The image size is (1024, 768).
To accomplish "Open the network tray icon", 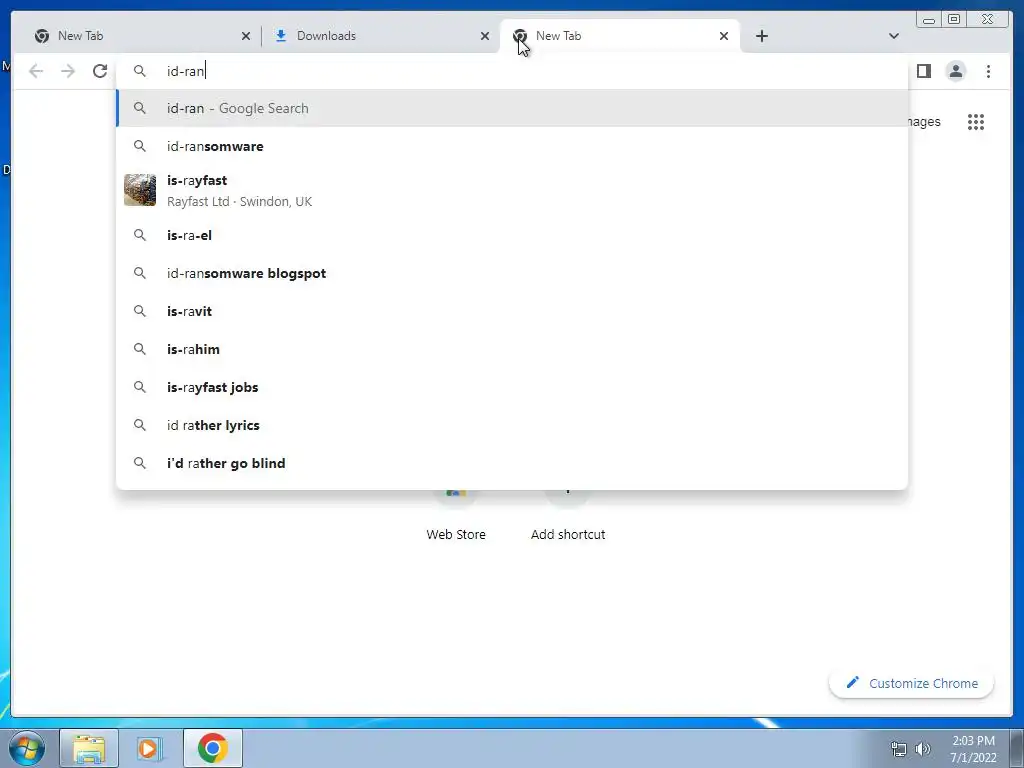I will [x=899, y=749].
